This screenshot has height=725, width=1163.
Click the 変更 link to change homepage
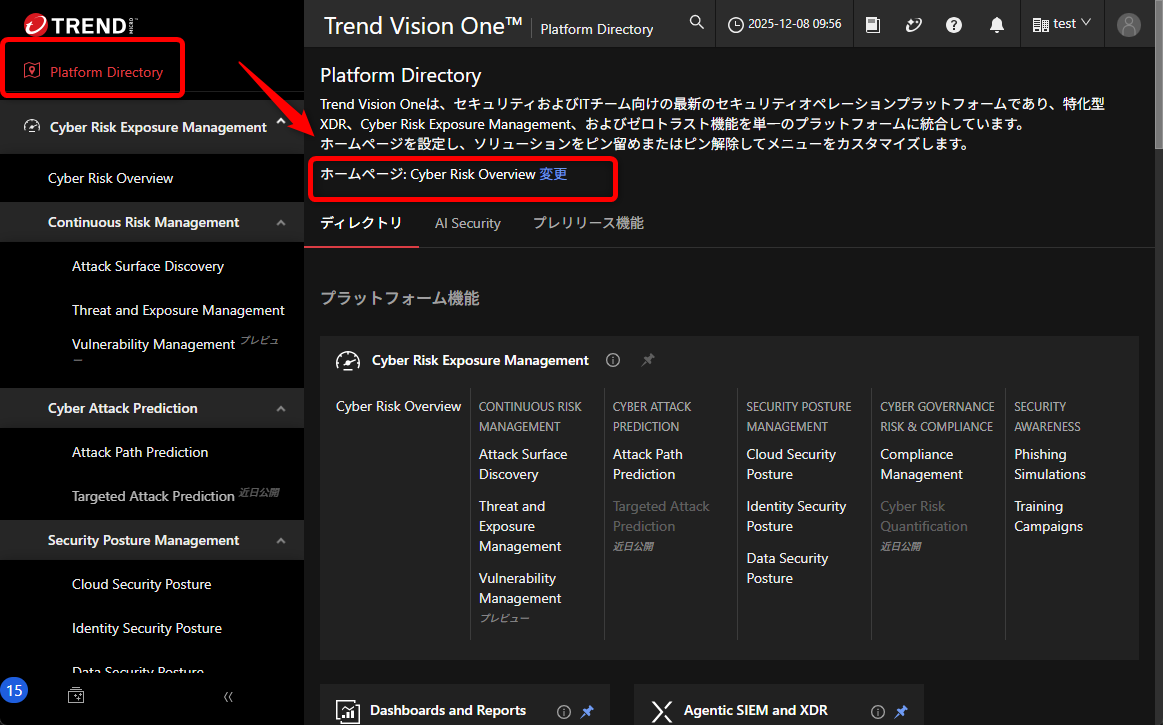pos(553,174)
